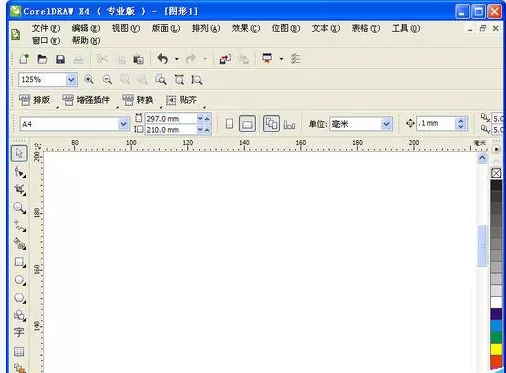Select the Freehand tool in the toolbox
506x373 pixels.
(x=20, y=226)
